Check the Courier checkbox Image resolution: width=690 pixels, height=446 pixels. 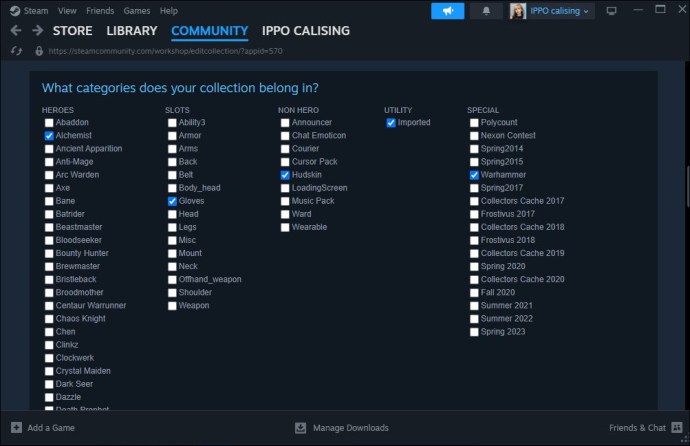pyautogui.click(x=285, y=149)
